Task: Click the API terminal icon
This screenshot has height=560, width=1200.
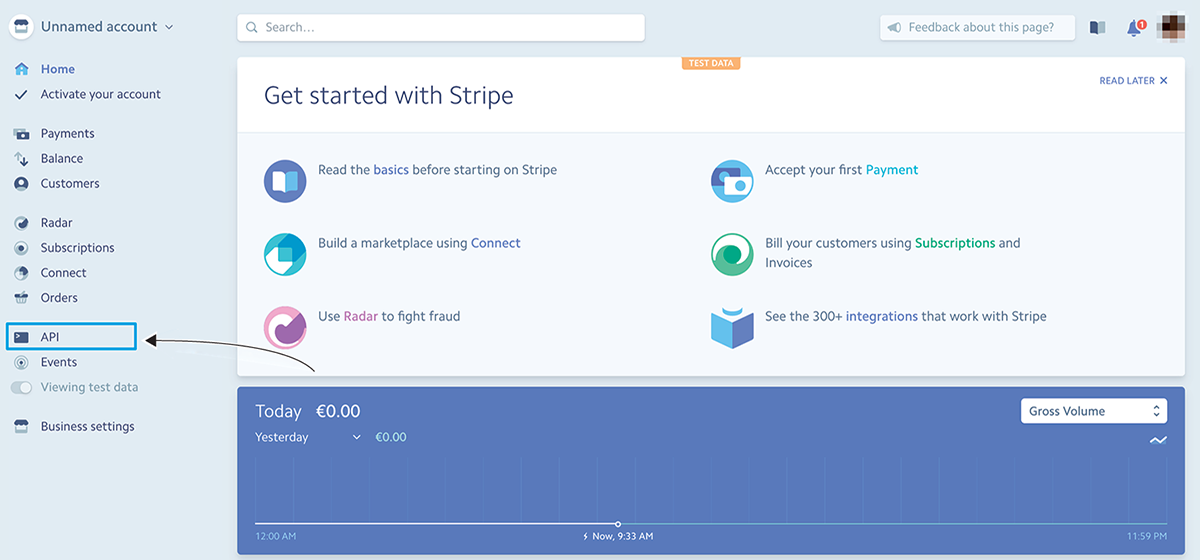Action: [21, 338]
